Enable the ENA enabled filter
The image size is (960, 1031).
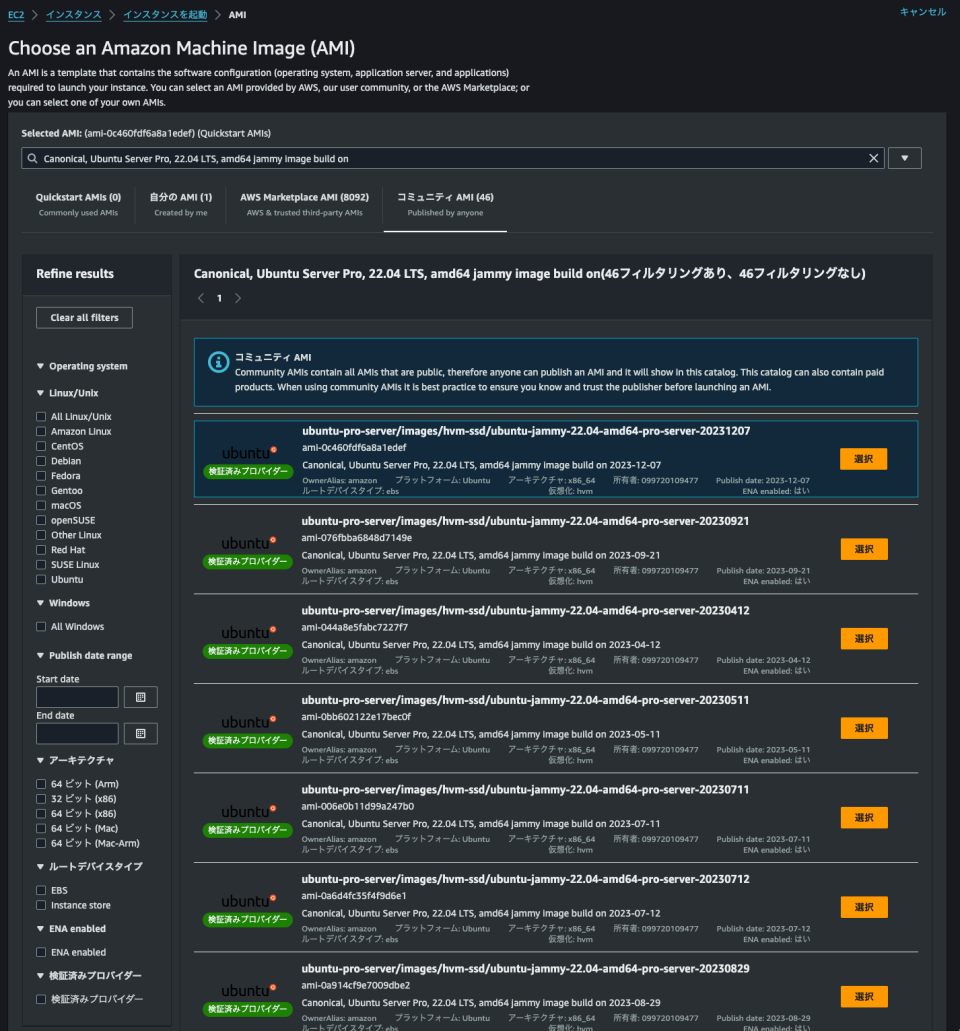pyautogui.click(x=39, y=951)
